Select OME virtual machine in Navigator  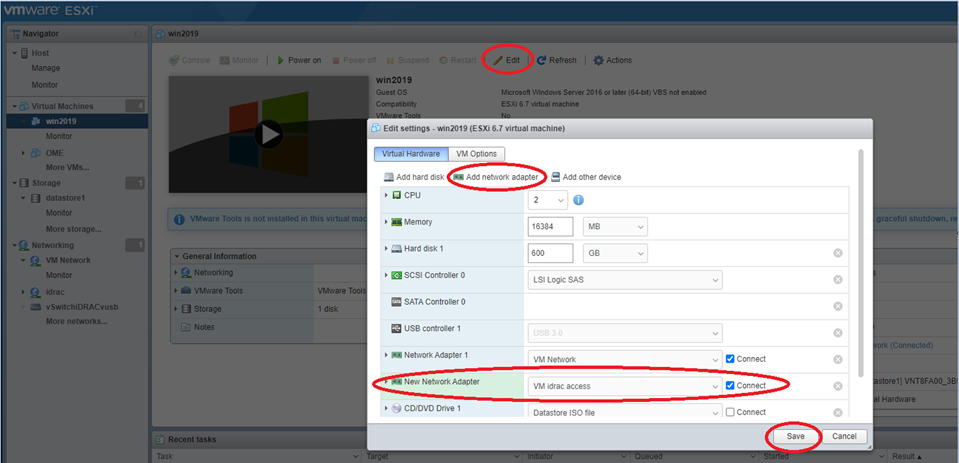pyautogui.click(x=54, y=153)
